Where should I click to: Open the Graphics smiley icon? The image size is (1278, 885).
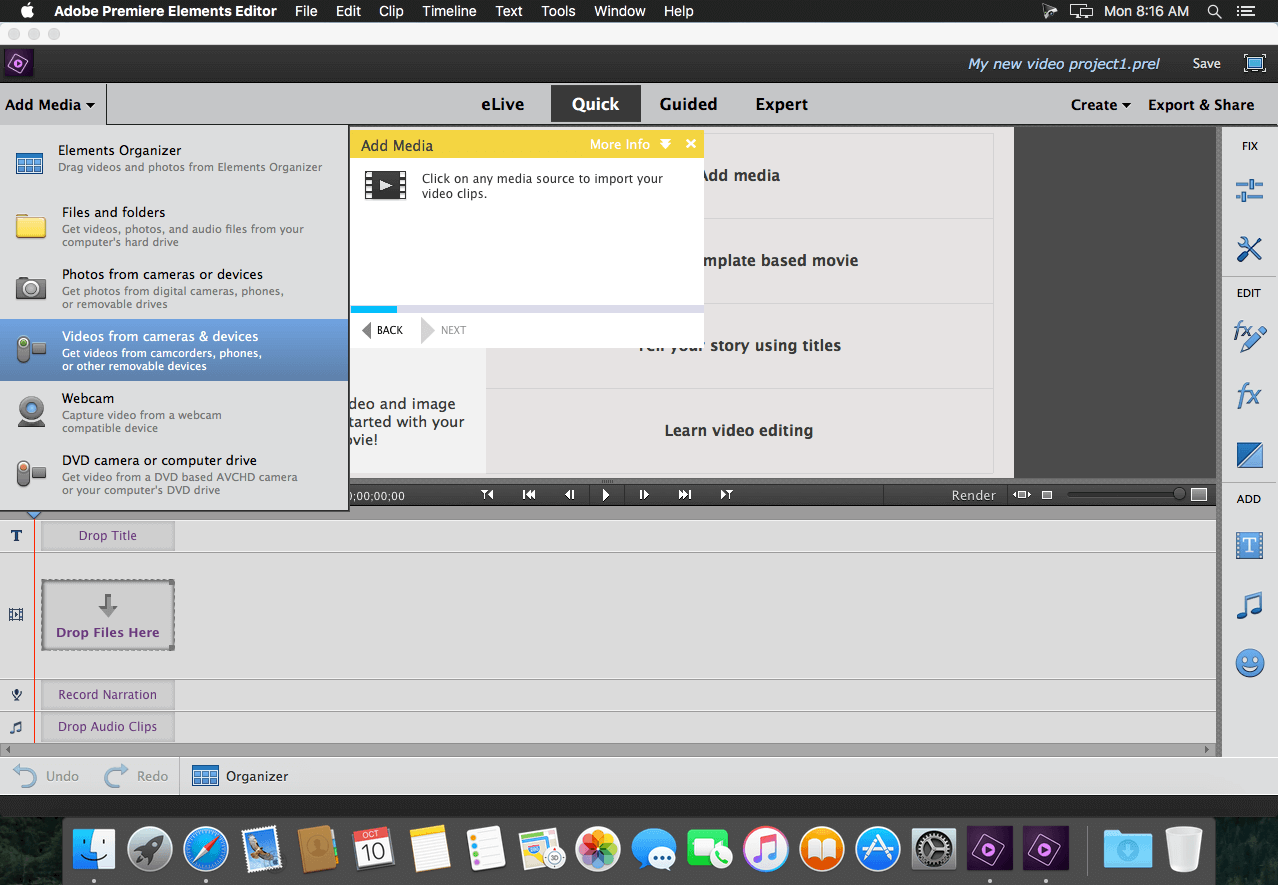(x=1249, y=663)
